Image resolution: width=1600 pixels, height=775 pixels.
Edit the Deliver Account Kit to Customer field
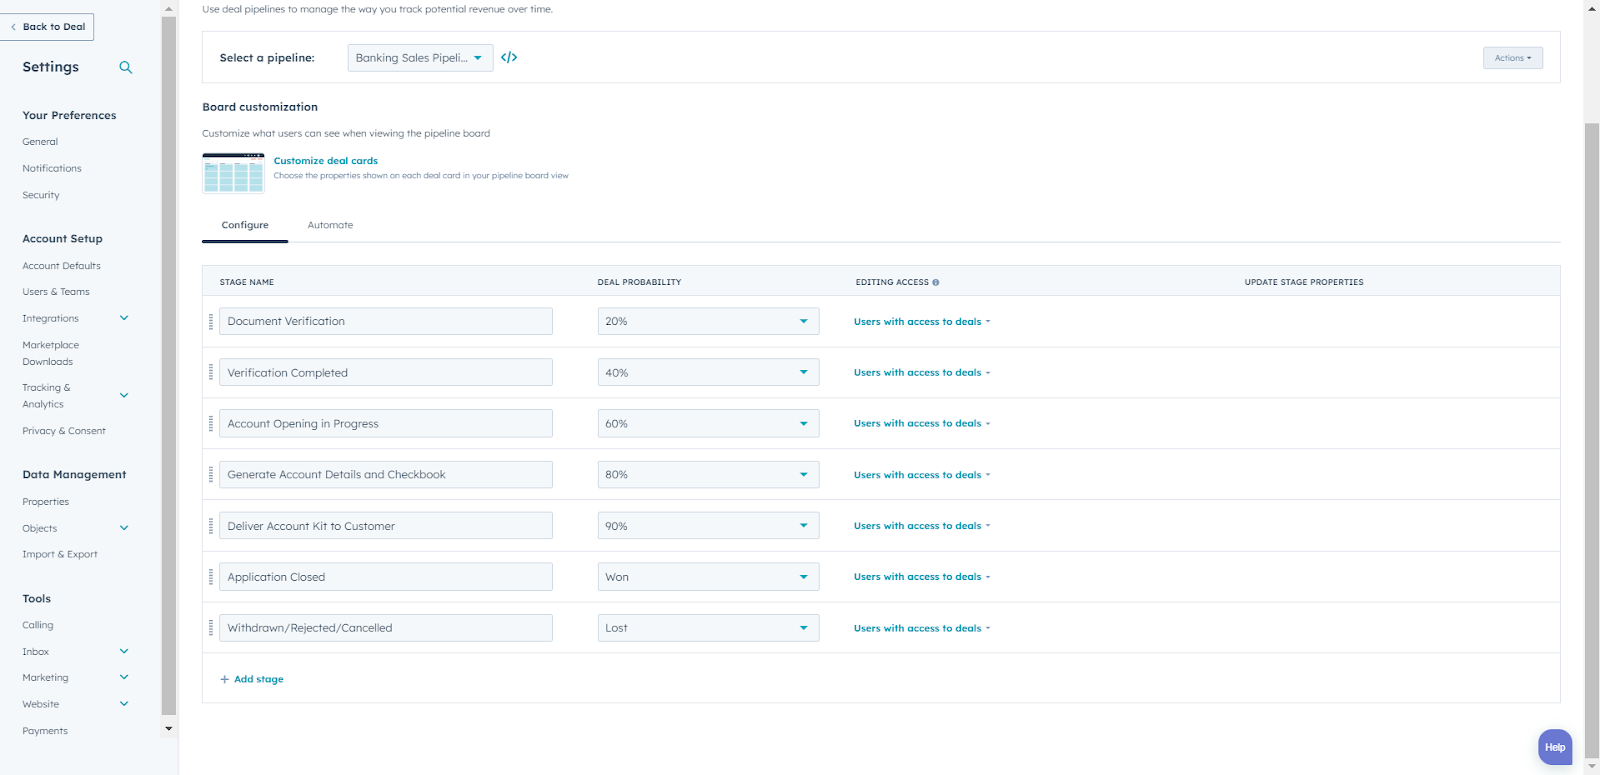coord(386,525)
